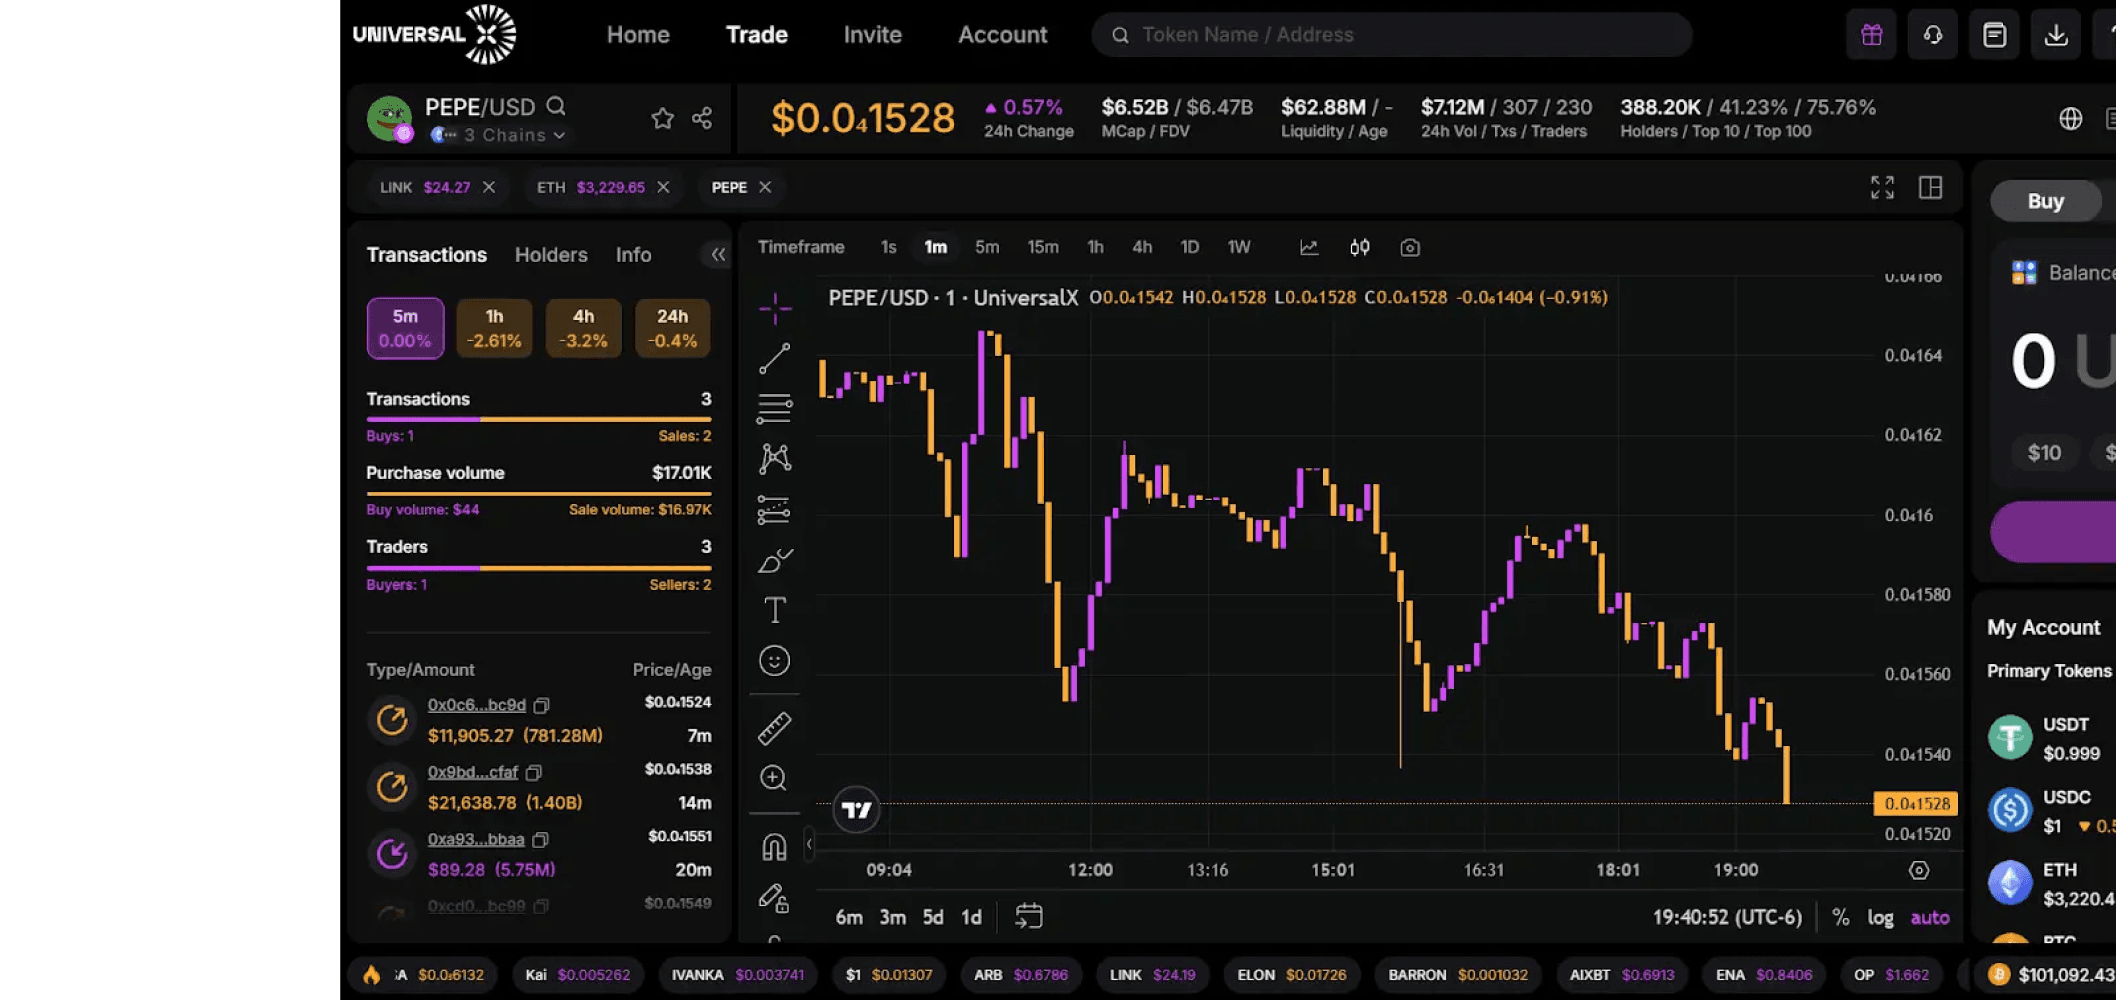Screen dimensions: 2116x1000
Task: Open chart settings gear near time axis
Action: pos(1919,870)
